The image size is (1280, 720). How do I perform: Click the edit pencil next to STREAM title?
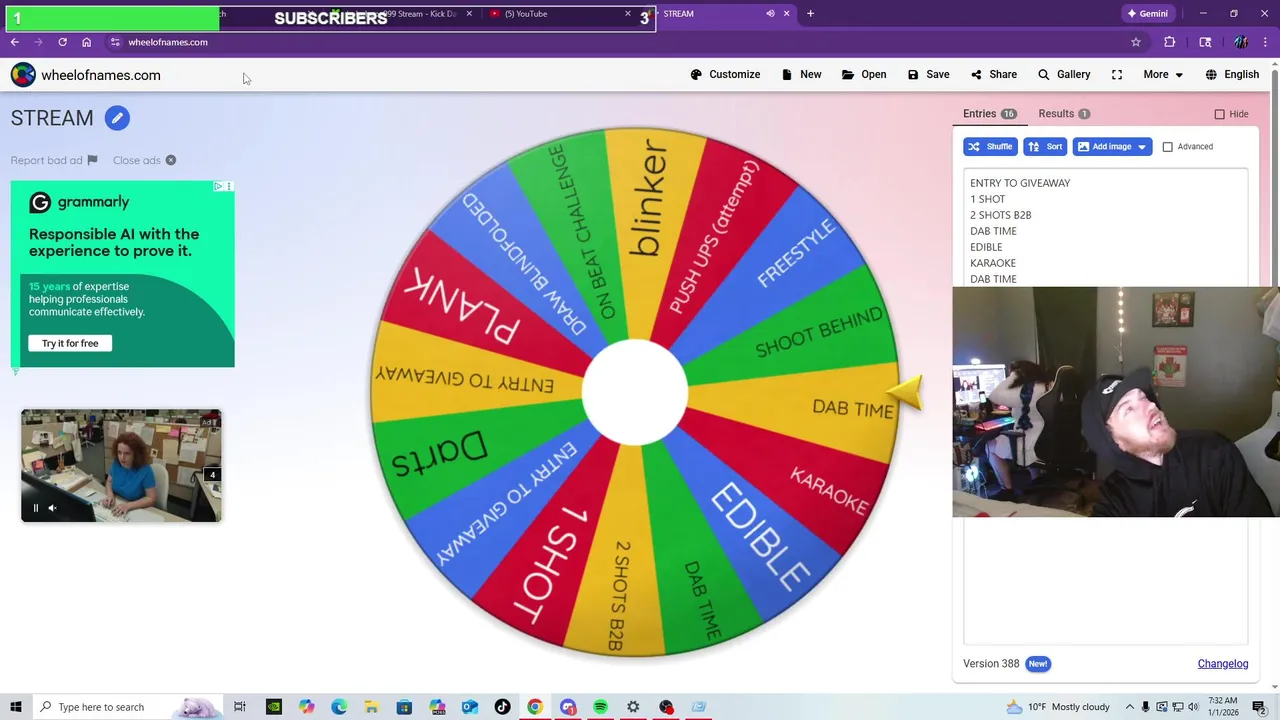(x=117, y=118)
